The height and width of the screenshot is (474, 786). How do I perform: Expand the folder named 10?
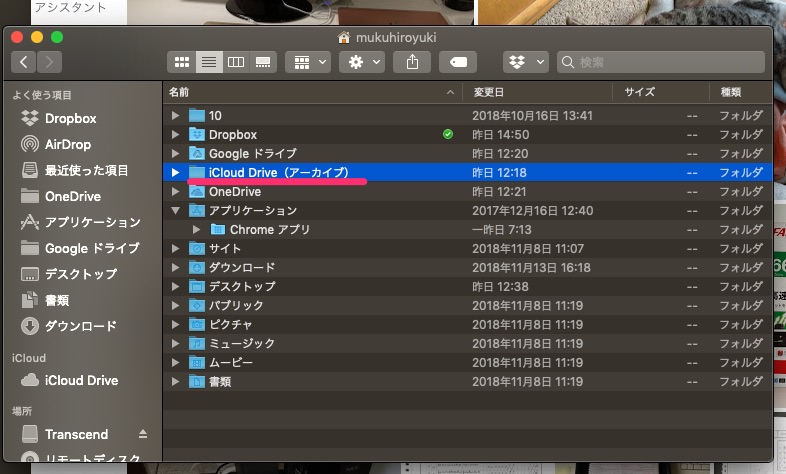(x=175, y=116)
